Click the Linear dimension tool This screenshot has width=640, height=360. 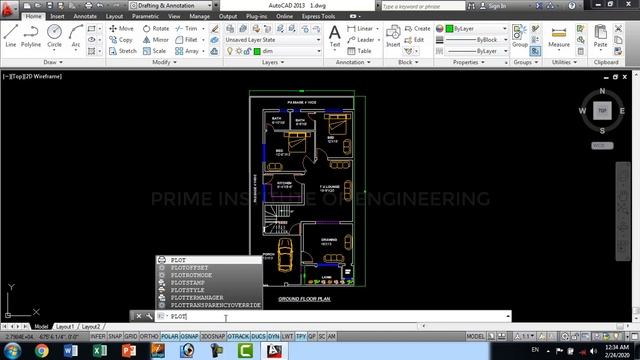(360, 29)
